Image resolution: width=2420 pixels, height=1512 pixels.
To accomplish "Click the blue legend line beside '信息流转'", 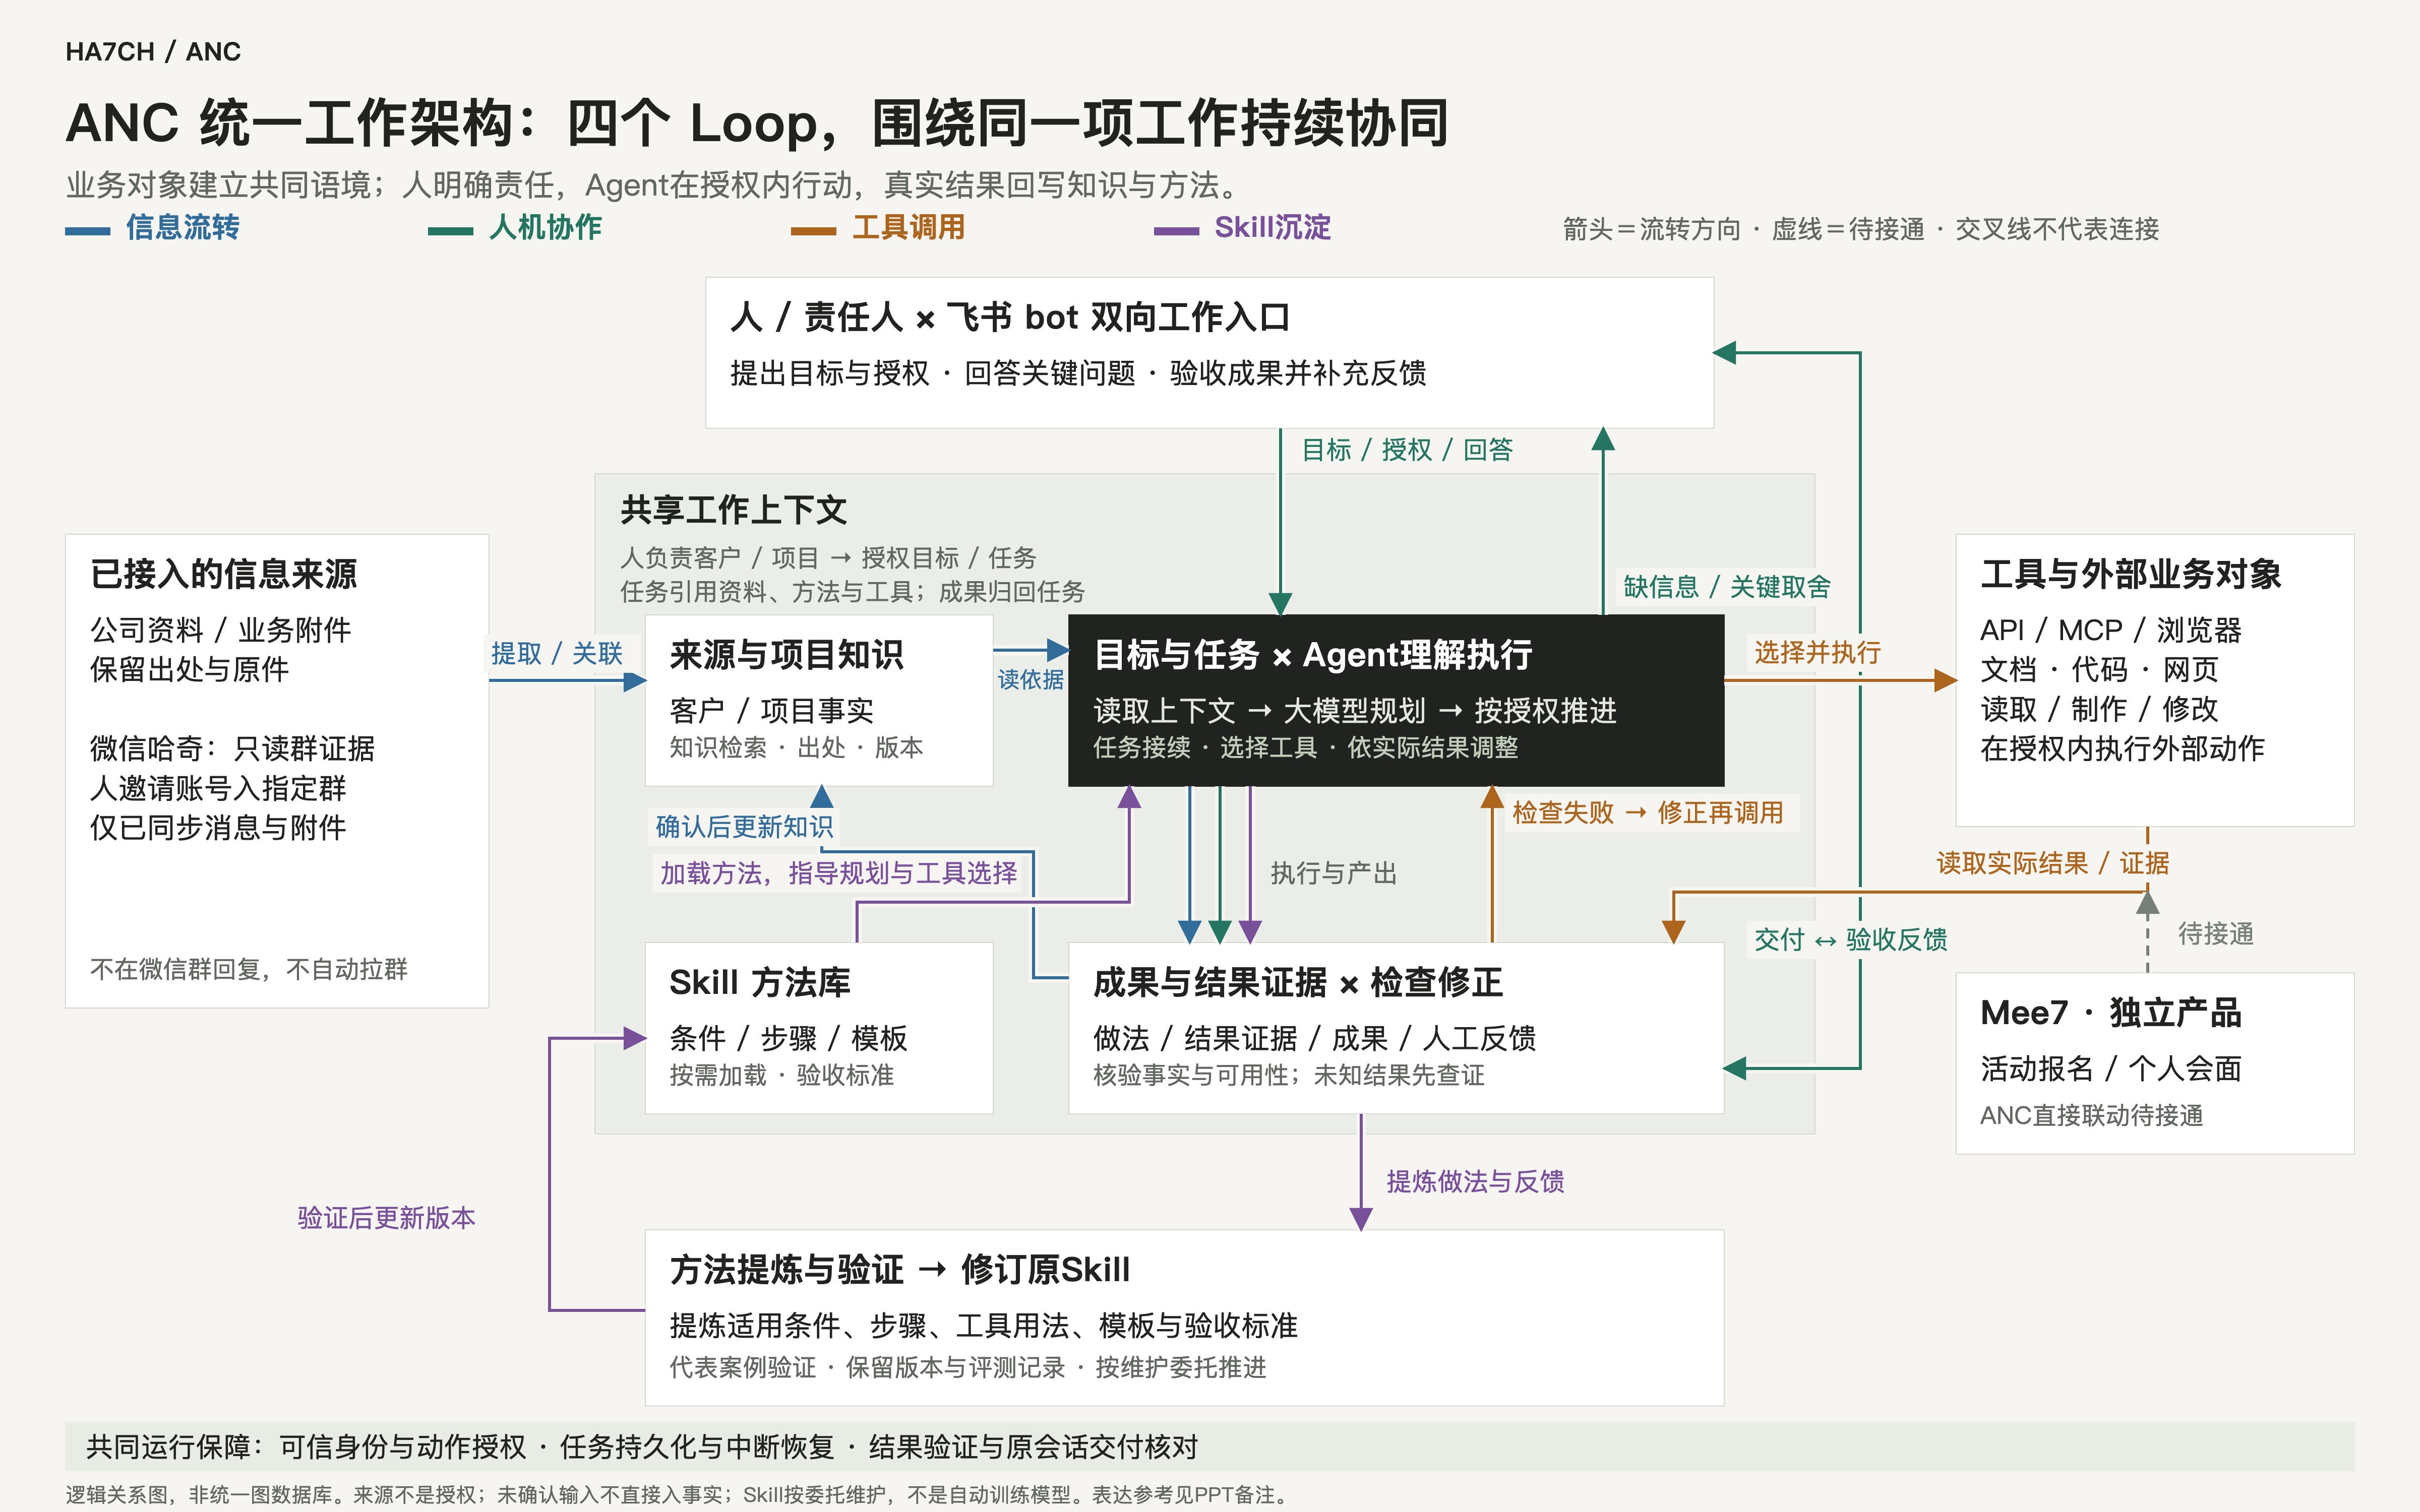I will coord(87,231).
